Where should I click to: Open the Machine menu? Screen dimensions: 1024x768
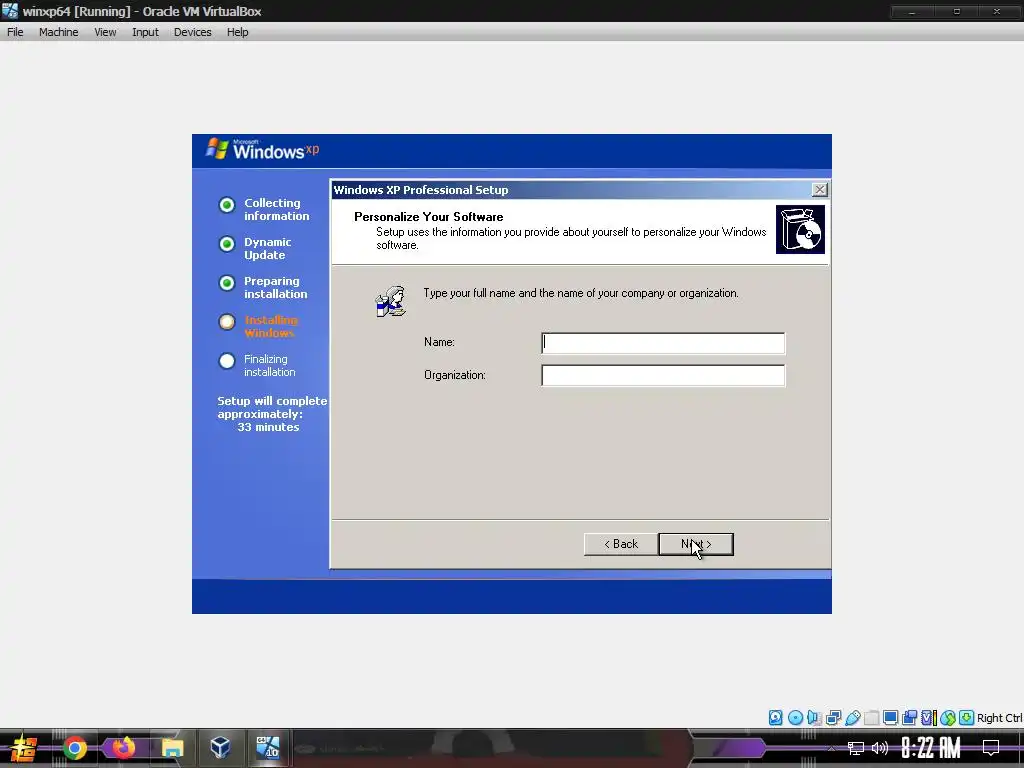[59, 32]
